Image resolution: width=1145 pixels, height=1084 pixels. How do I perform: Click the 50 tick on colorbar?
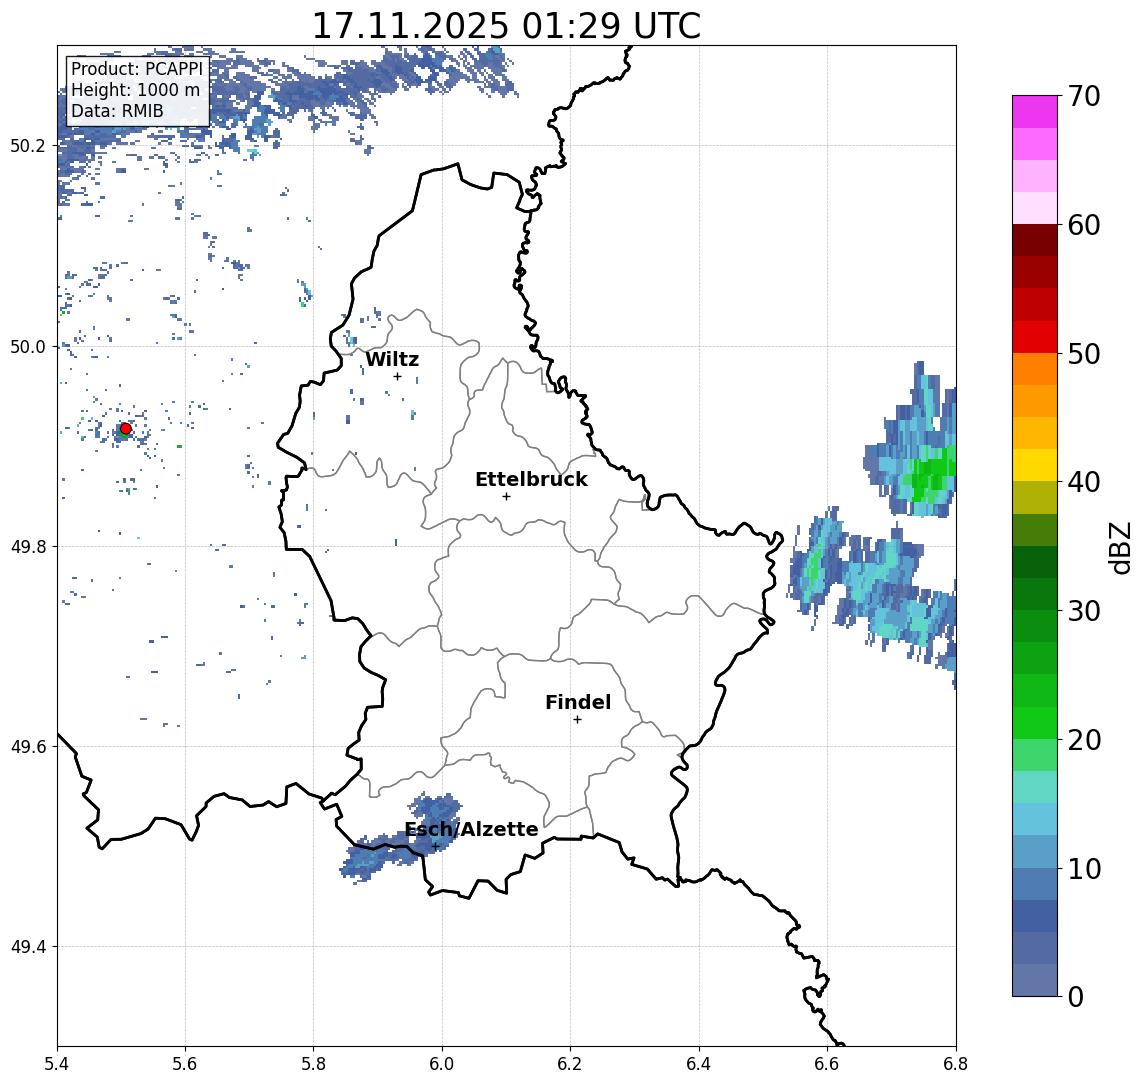click(x=1084, y=354)
